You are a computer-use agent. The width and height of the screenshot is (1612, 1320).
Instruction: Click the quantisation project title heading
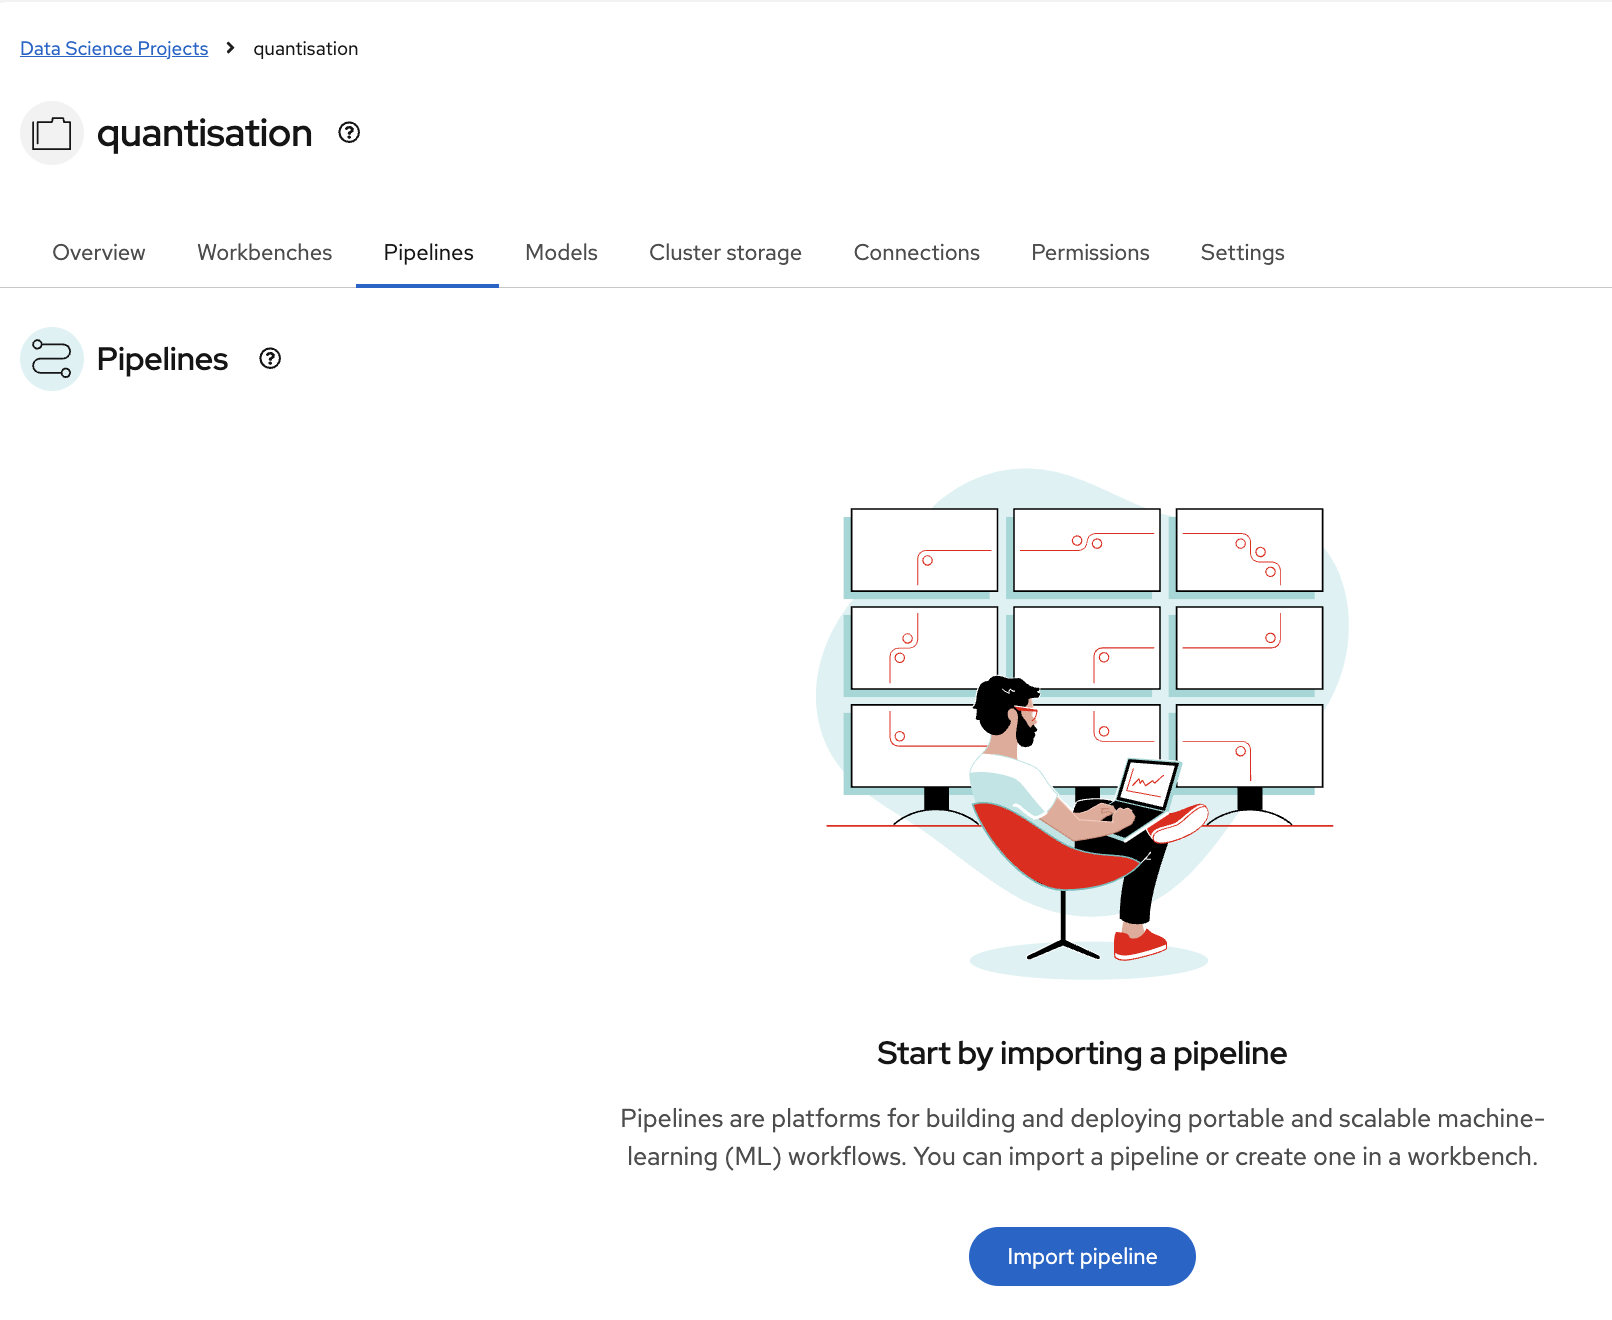[x=204, y=133]
